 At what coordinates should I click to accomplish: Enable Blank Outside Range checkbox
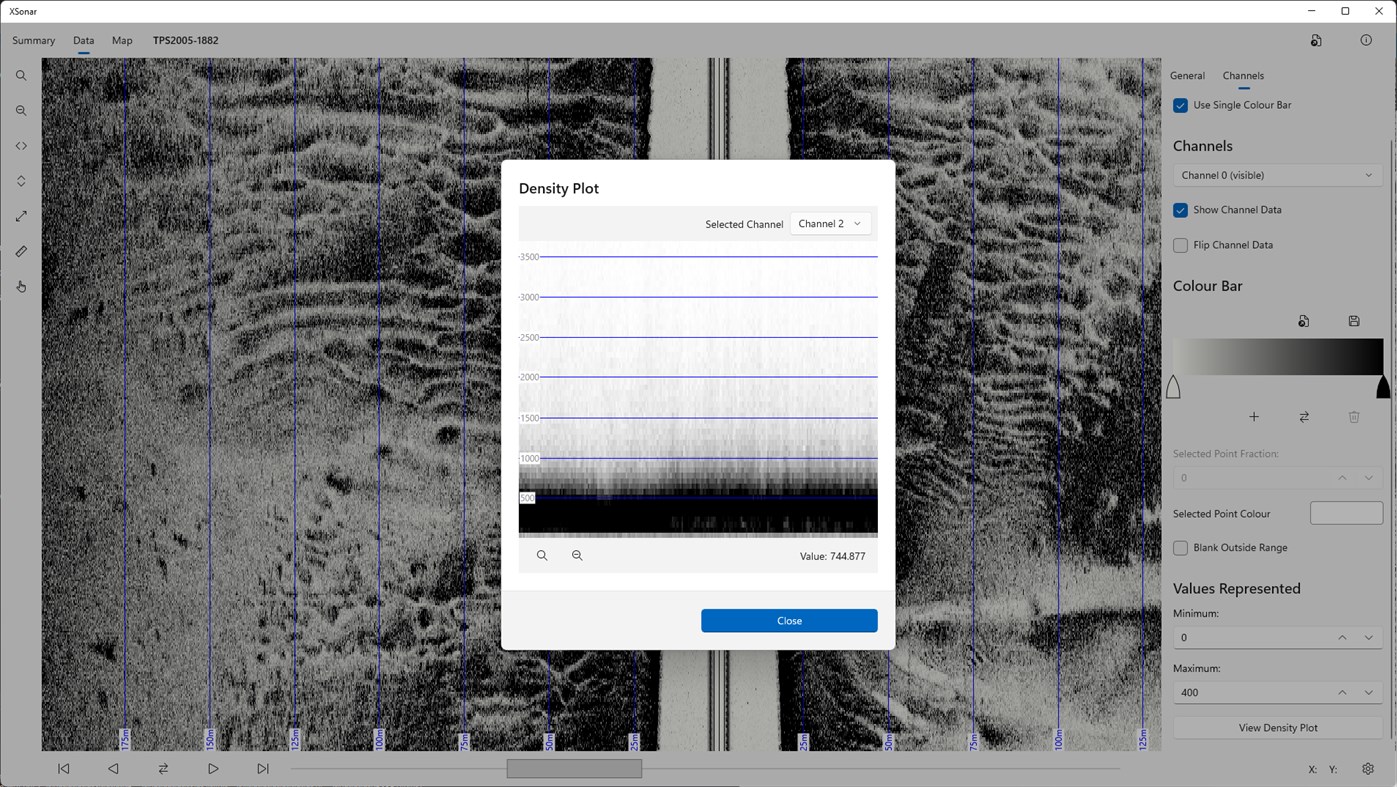coord(1181,548)
